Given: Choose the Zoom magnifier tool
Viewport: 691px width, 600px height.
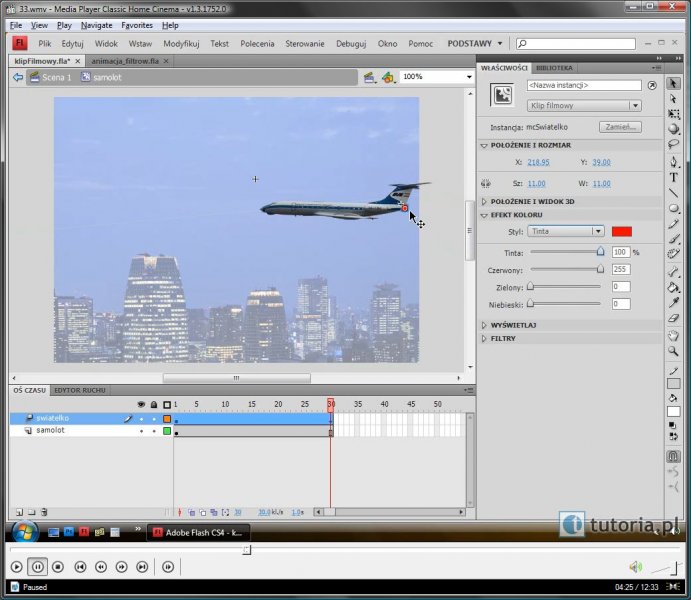Looking at the screenshot, I should 674,351.
